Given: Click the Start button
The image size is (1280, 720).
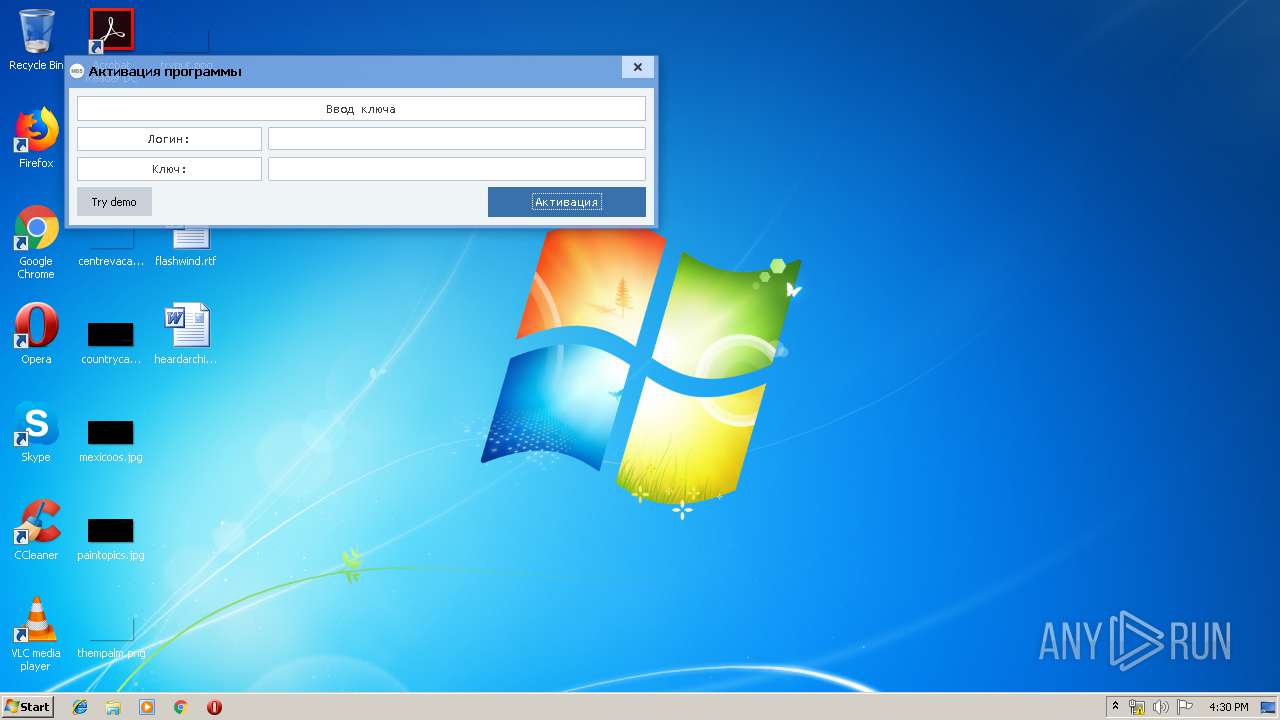Looking at the screenshot, I should point(27,707).
